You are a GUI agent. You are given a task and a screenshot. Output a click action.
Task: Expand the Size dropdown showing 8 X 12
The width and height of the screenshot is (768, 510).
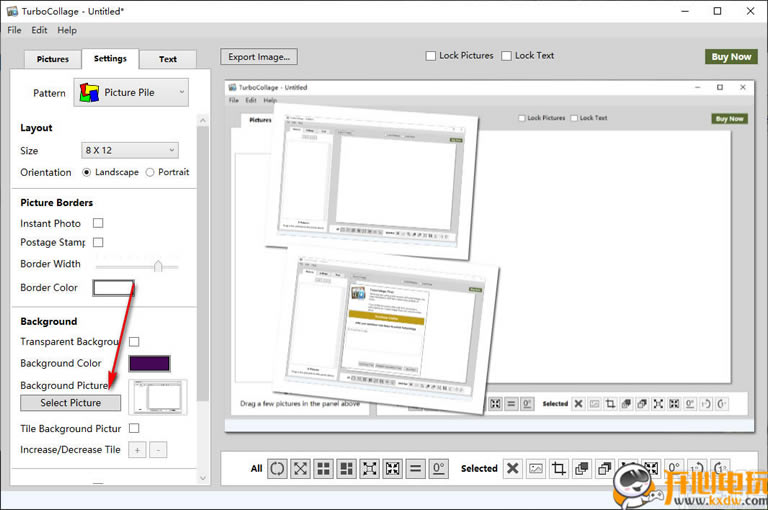coord(129,150)
